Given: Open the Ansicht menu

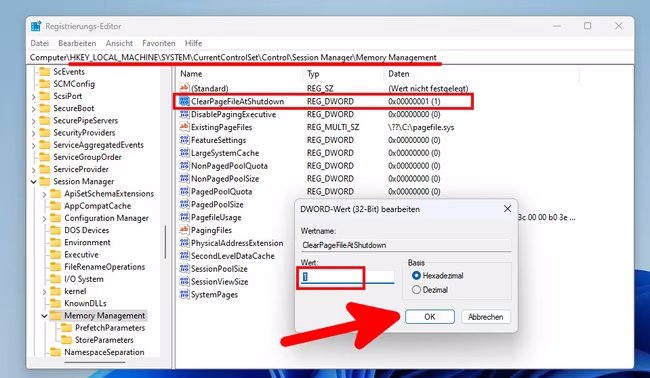Looking at the screenshot, I should pyautogui.click(x=119, y=43).
